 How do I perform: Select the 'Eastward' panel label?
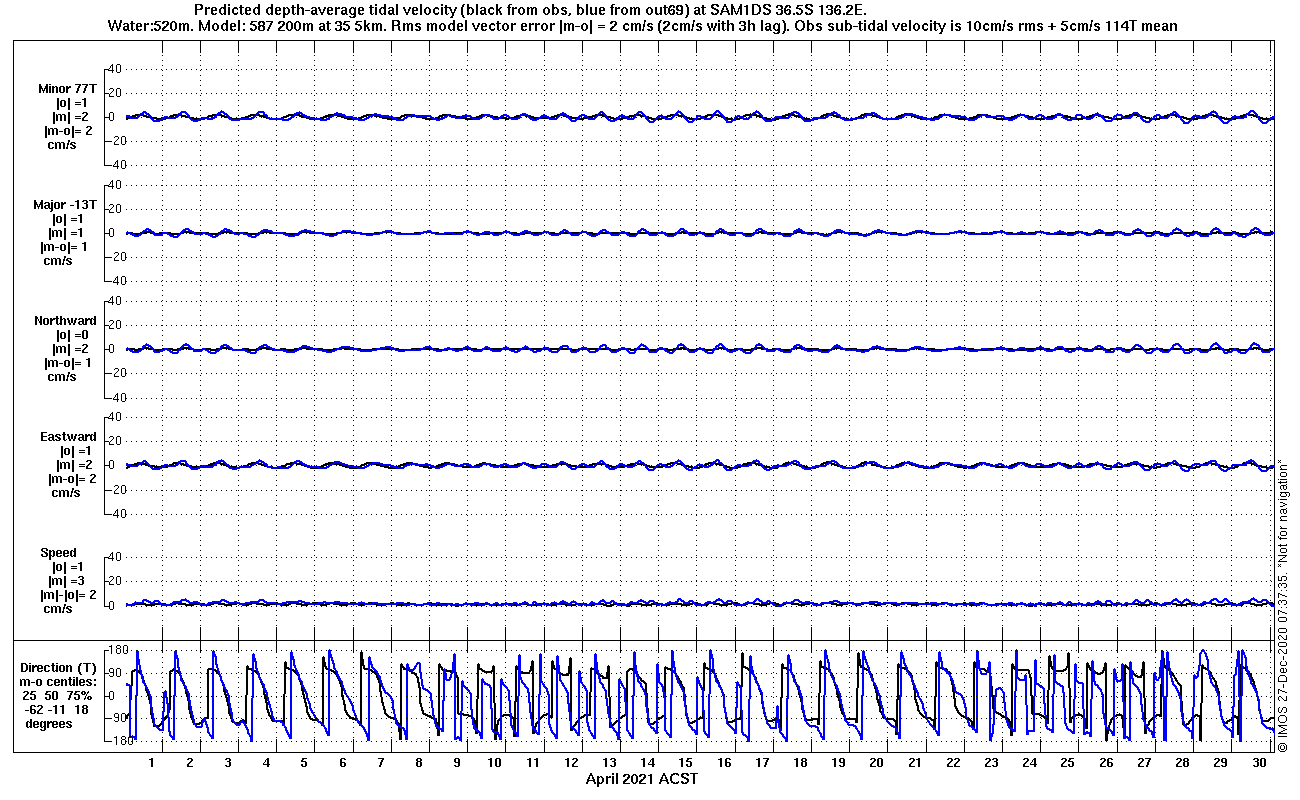pos(68,437)
